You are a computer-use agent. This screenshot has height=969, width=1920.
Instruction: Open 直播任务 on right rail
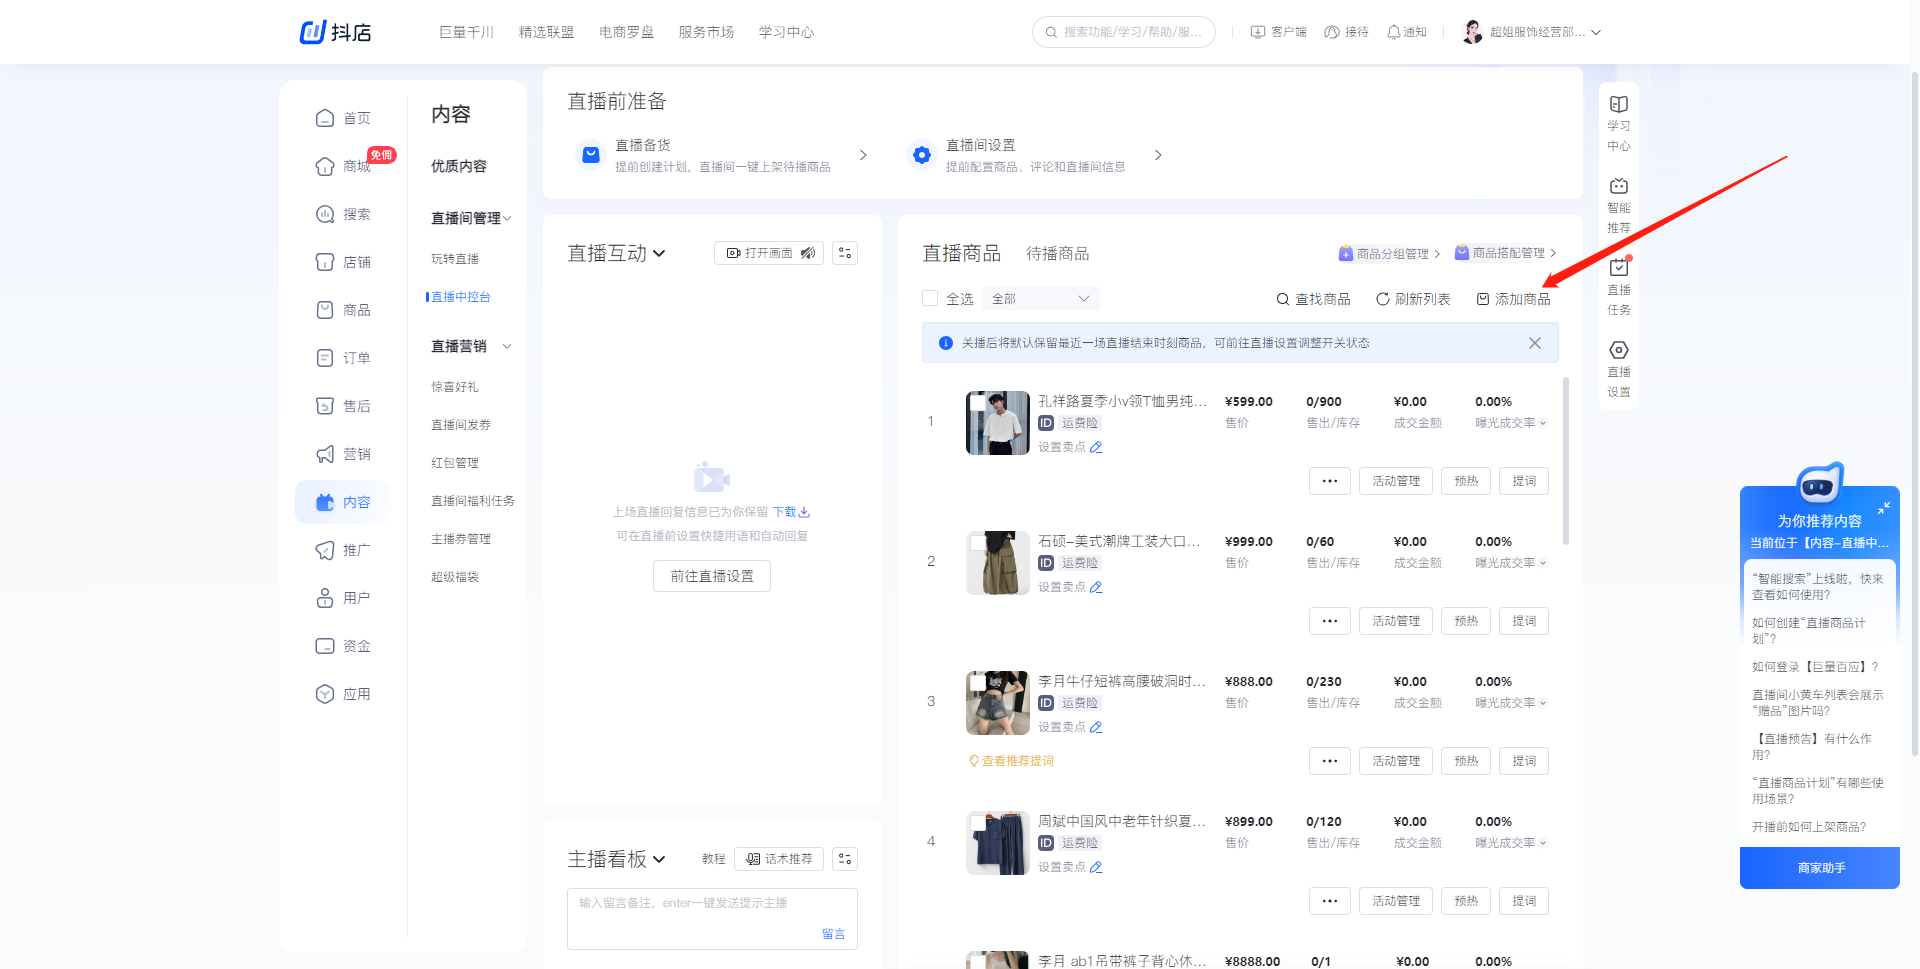pyautogui.click(x=1619, y=288)
